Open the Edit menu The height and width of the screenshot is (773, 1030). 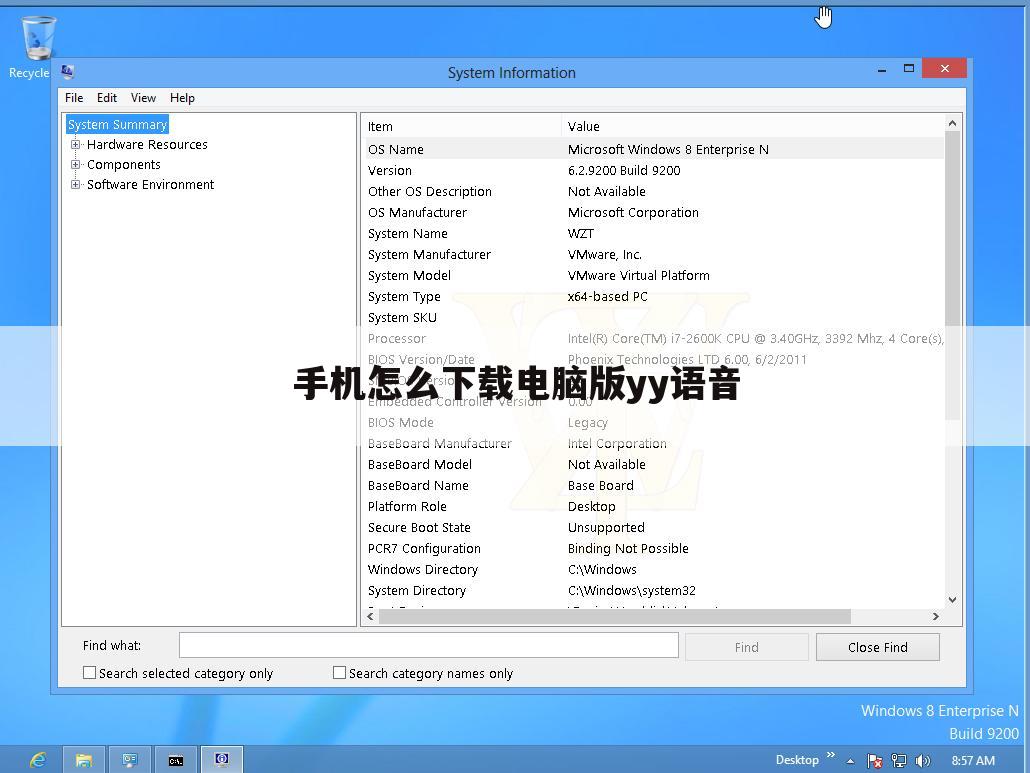click(106, 98)
